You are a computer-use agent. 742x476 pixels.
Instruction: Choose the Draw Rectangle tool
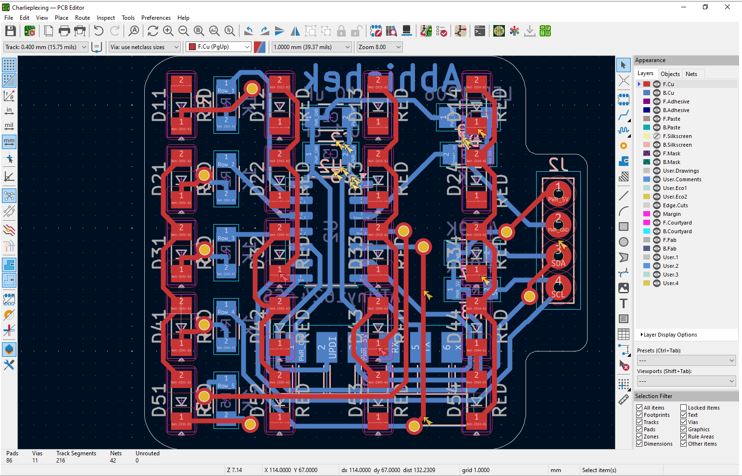tap(624, 227)
